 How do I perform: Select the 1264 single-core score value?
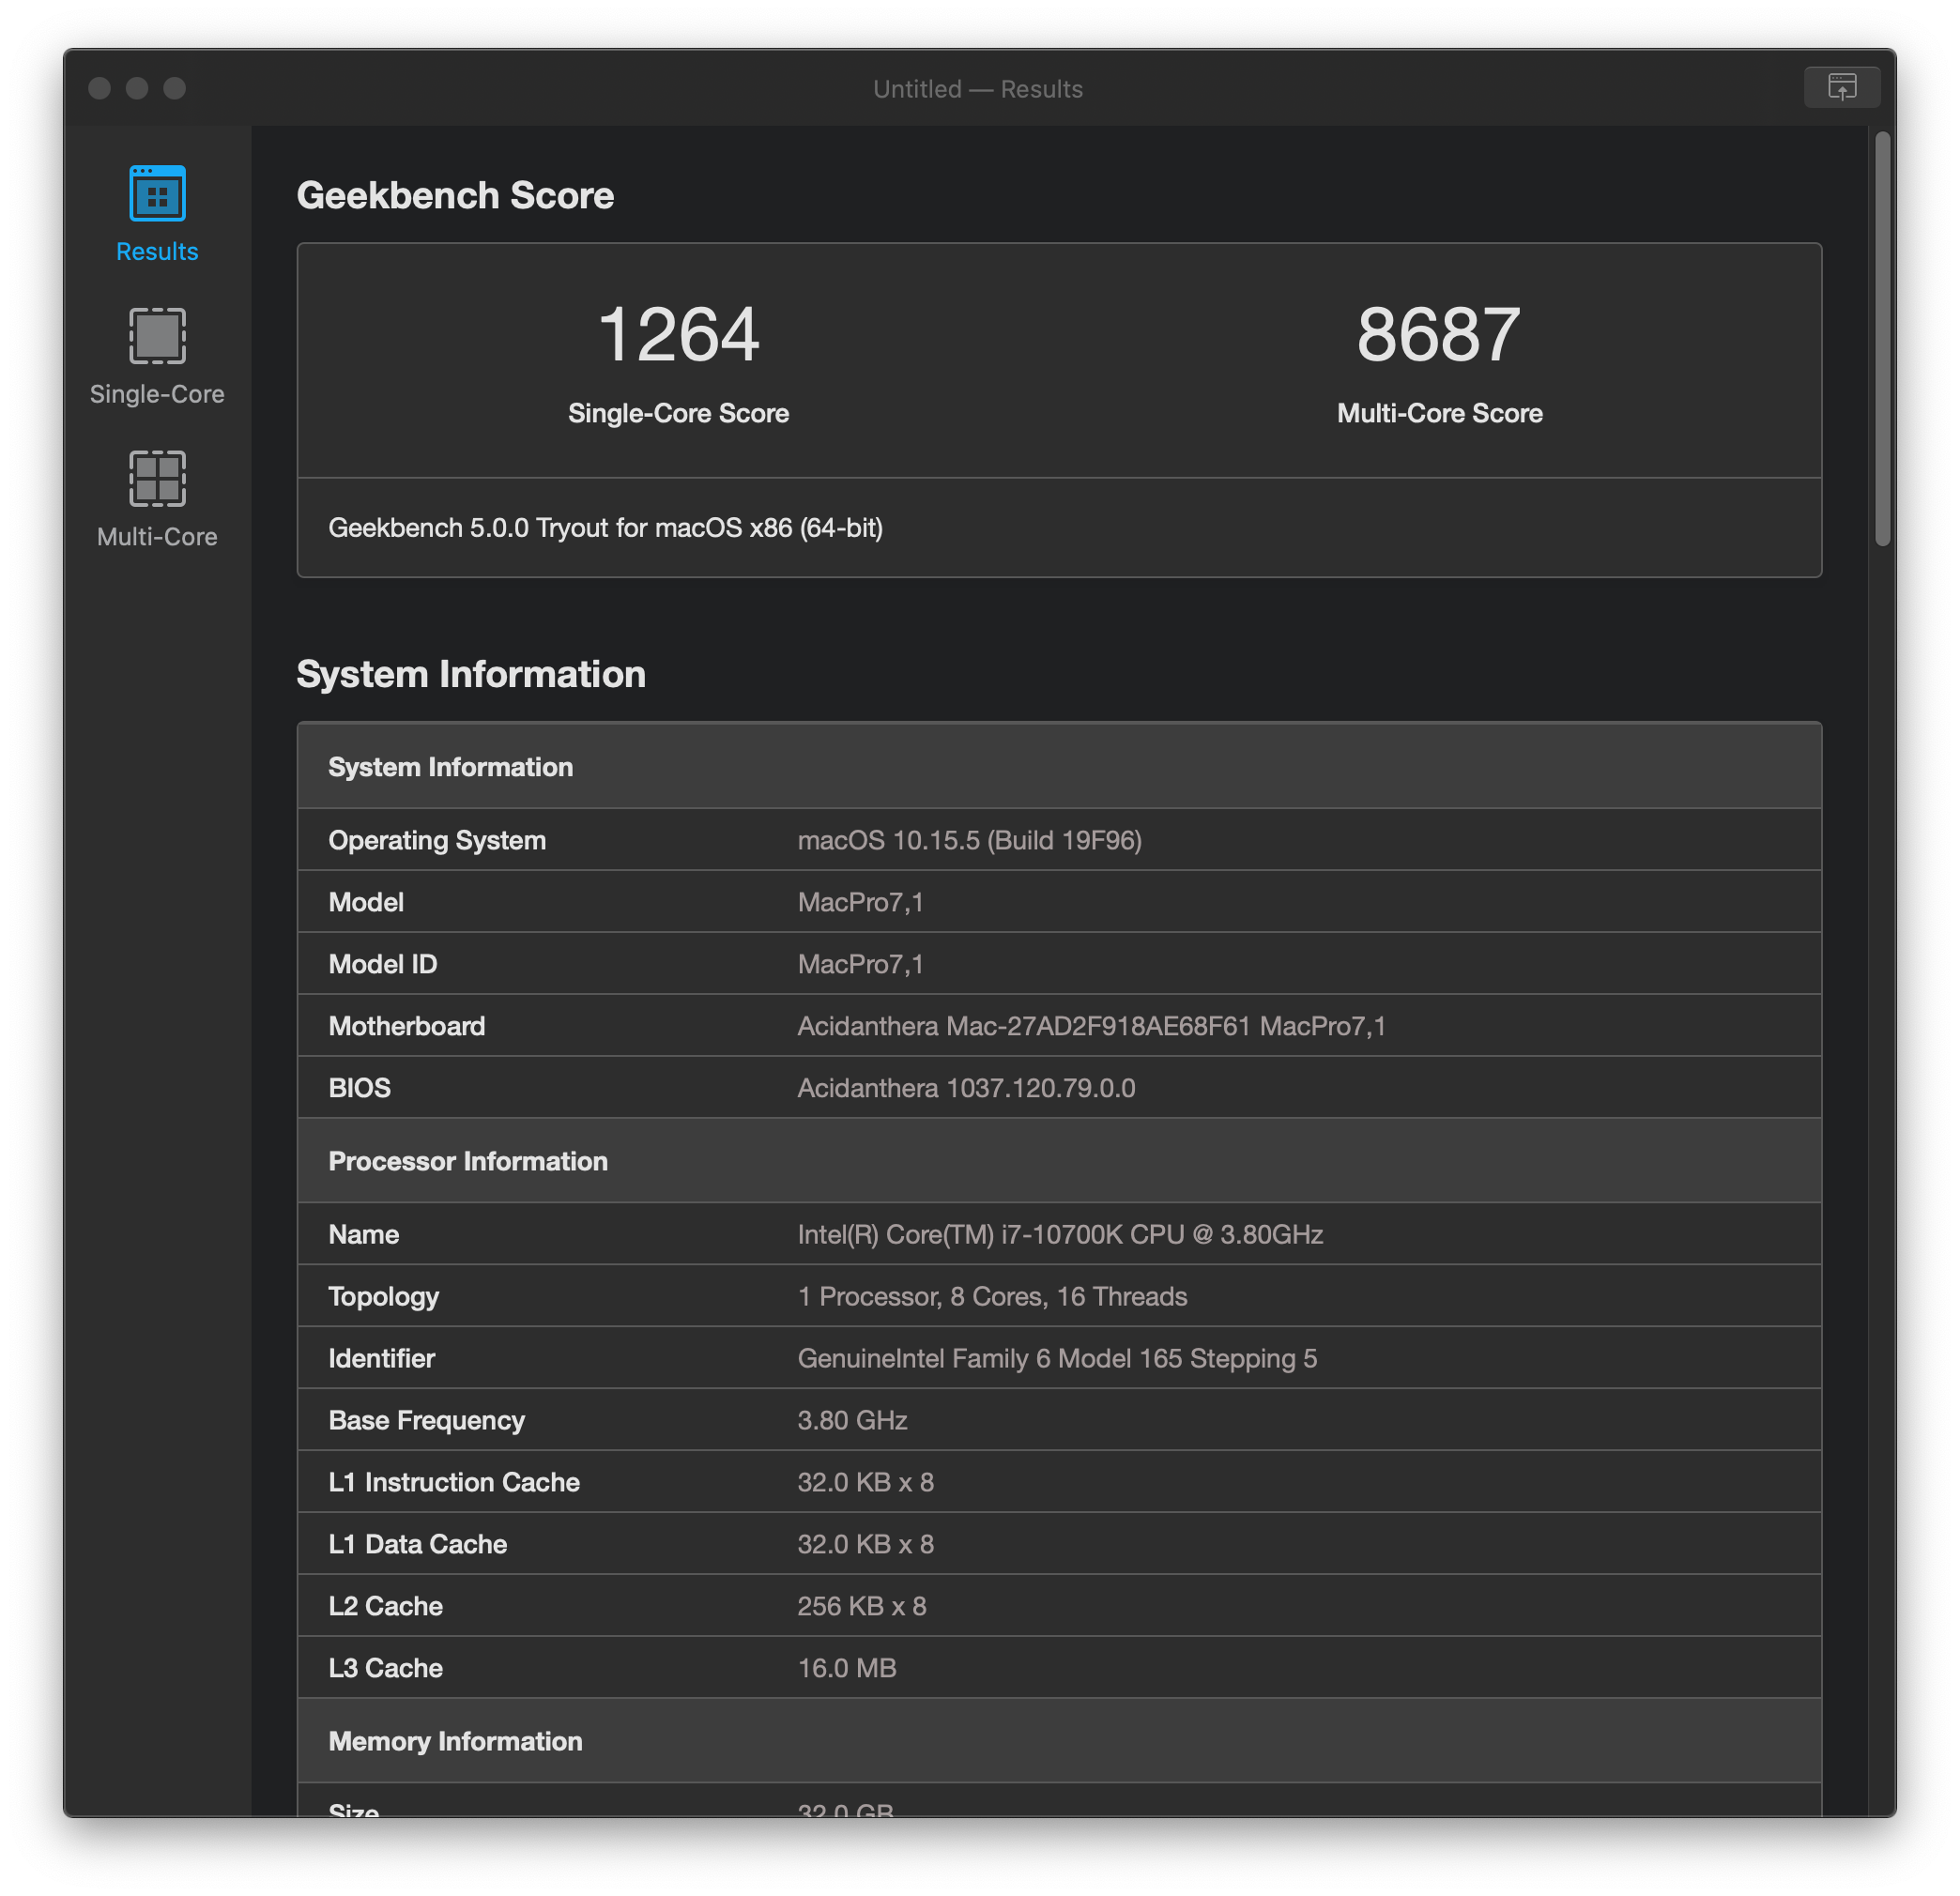678,334
